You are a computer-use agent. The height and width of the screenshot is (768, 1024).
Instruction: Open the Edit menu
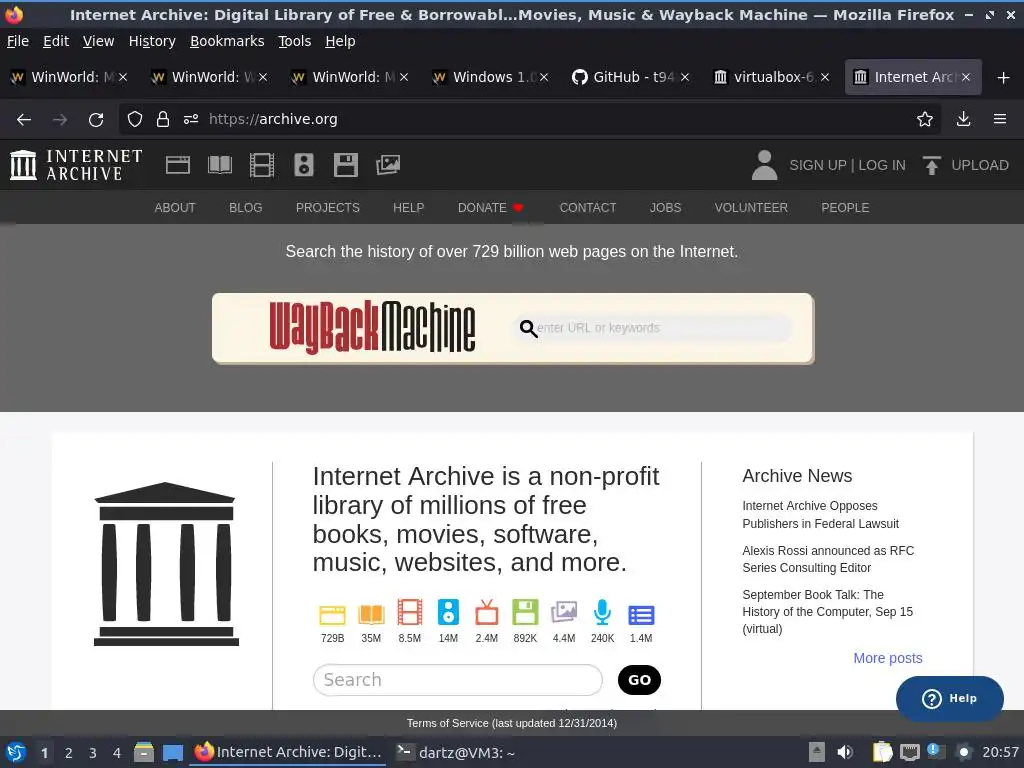(56, 41)
